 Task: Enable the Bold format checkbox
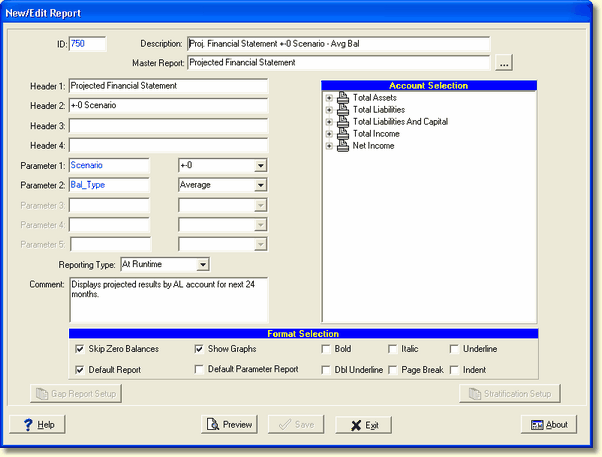(x=326, y=349)
